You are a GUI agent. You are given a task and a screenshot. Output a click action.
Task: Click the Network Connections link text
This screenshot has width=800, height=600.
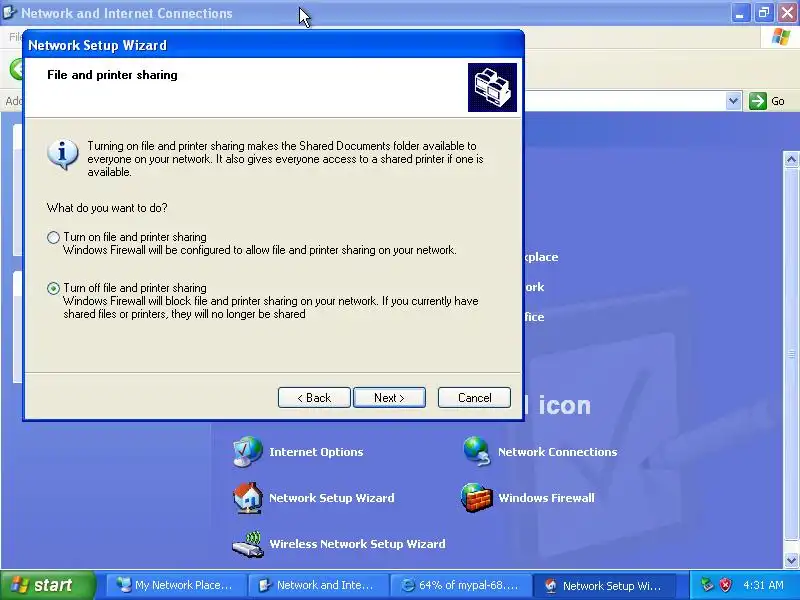[x=558, y=452]
